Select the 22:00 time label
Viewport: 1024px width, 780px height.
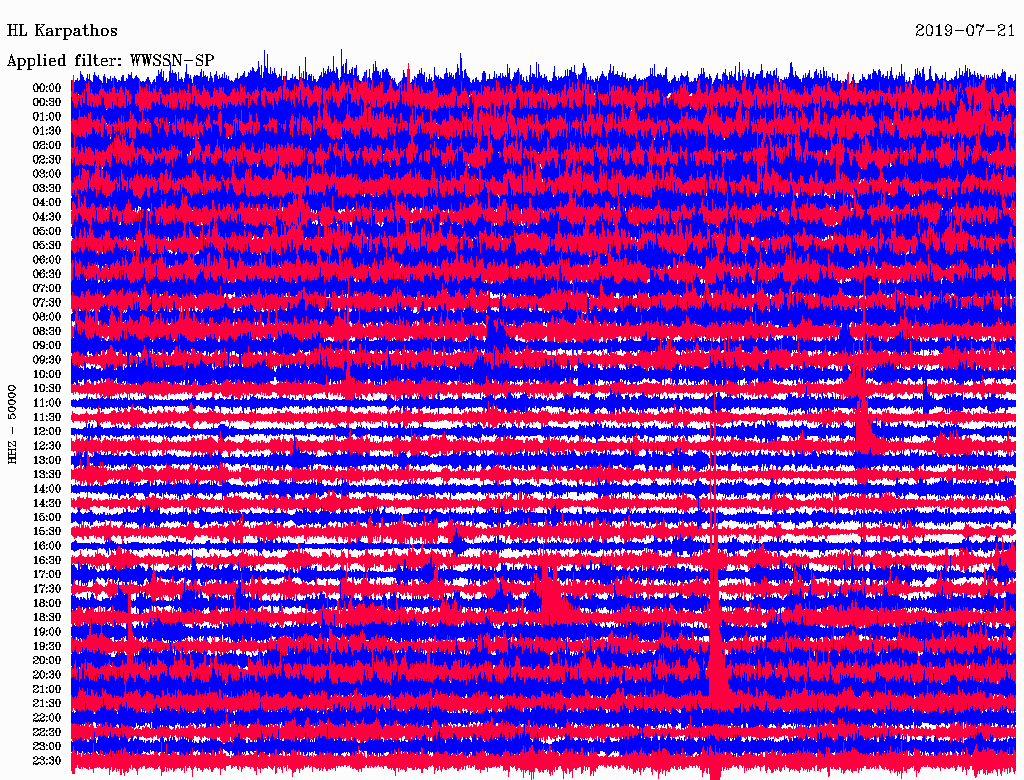[x=47, y=718]
